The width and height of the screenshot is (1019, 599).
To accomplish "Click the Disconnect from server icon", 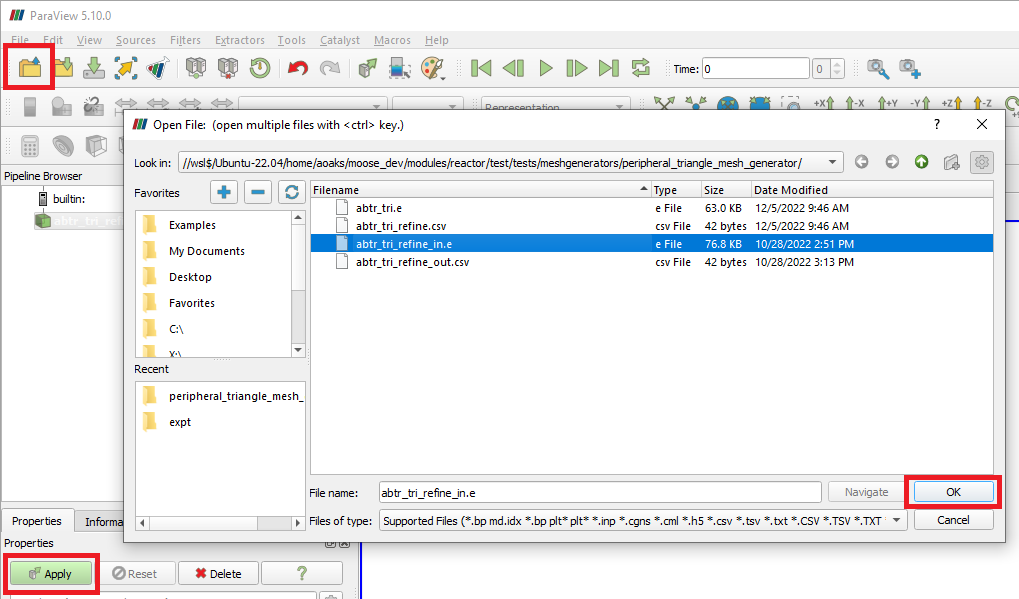I will coord(227,68).
